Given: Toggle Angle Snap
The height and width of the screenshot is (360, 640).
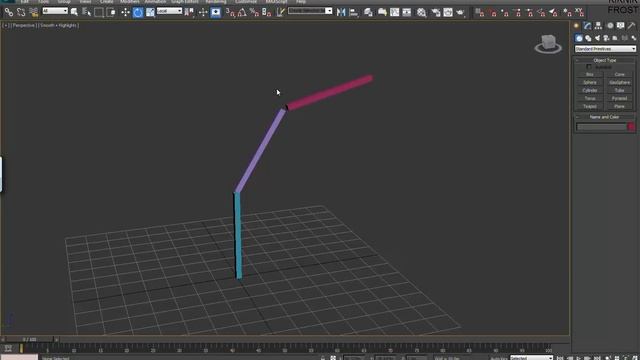Looking at the screenshot, I should (x=242, y=12).
